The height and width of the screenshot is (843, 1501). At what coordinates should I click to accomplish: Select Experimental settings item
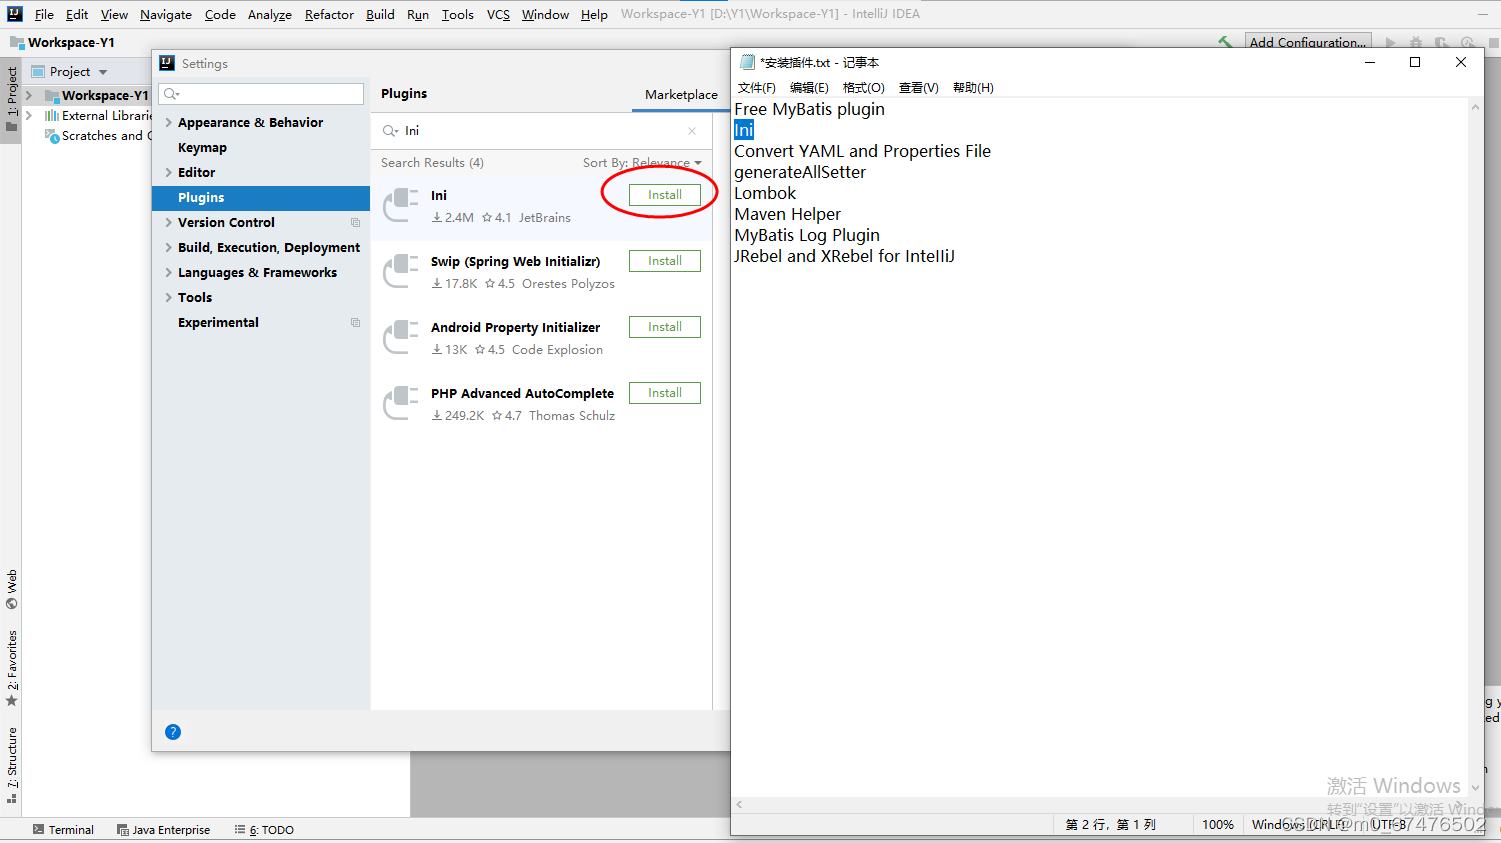point(218,323)
